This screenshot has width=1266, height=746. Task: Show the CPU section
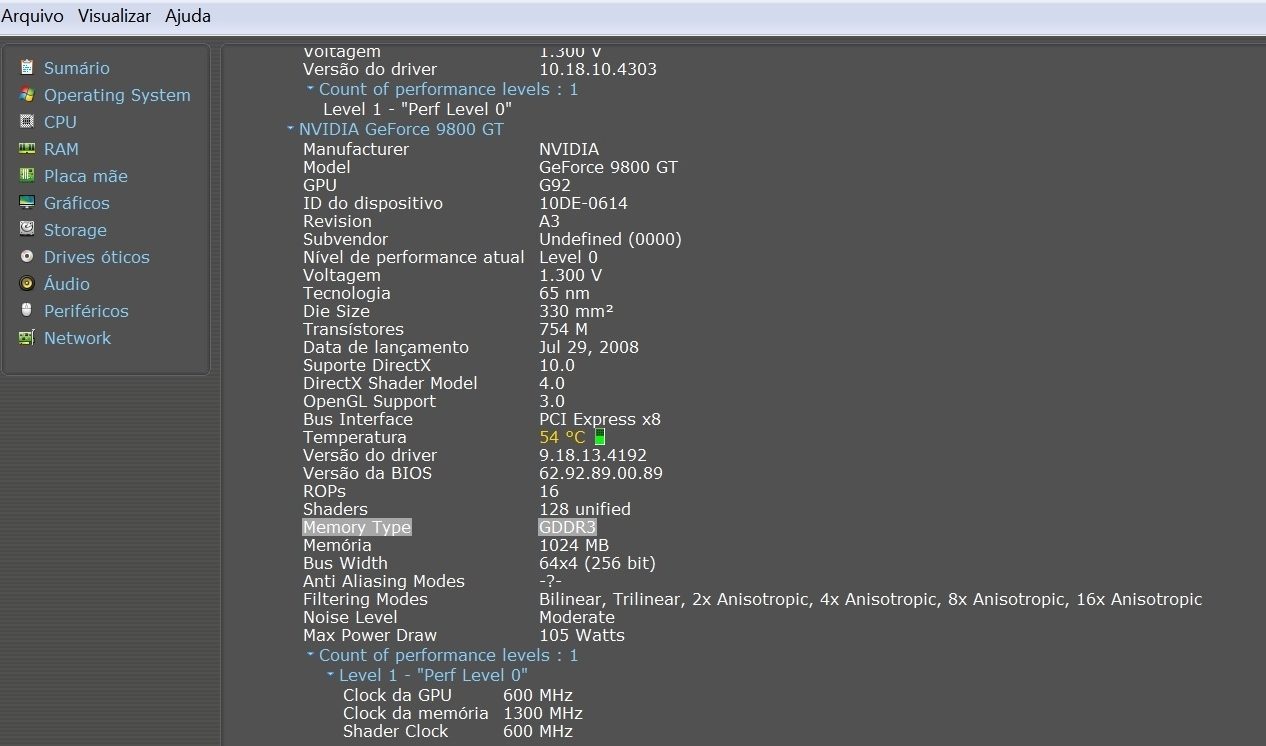click(x=60, y=122)
